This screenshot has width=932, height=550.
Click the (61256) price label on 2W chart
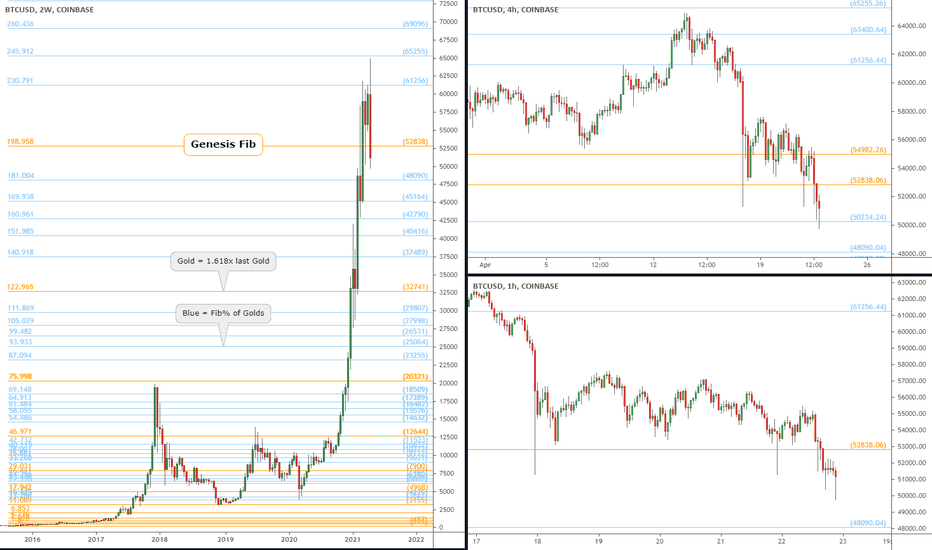pos(415,80)
